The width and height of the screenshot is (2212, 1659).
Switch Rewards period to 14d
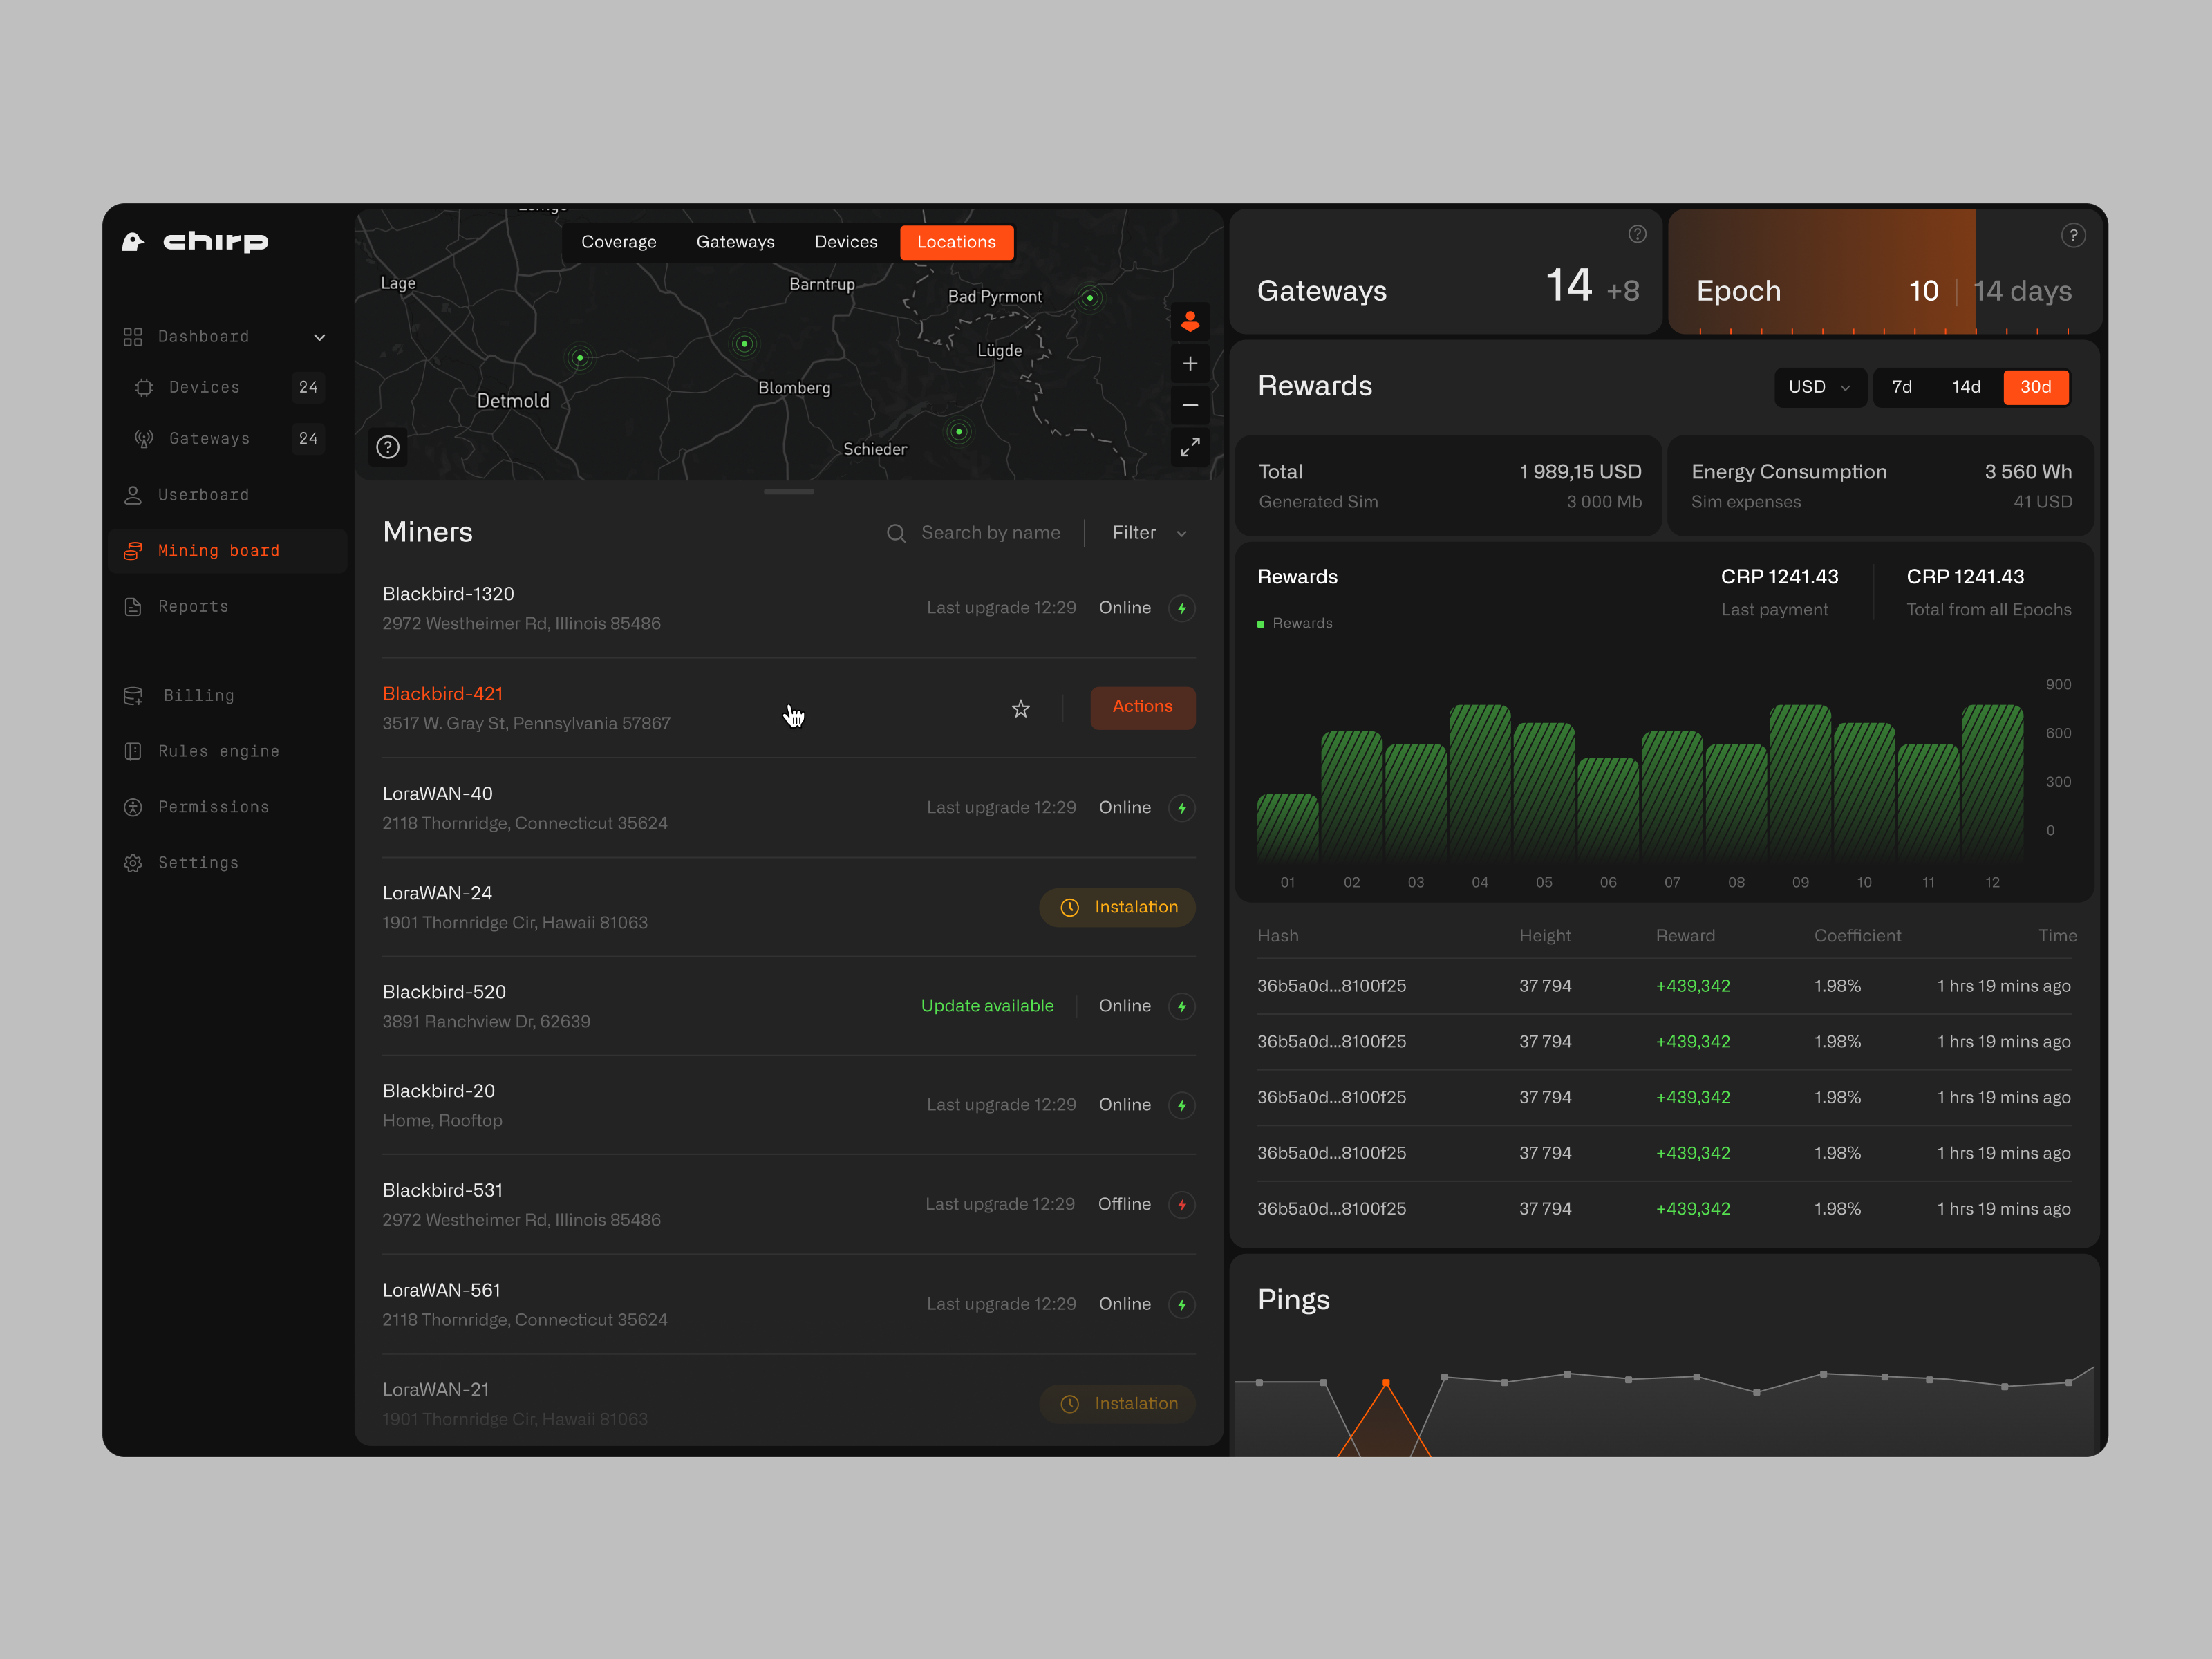(x=1966, y=387)
